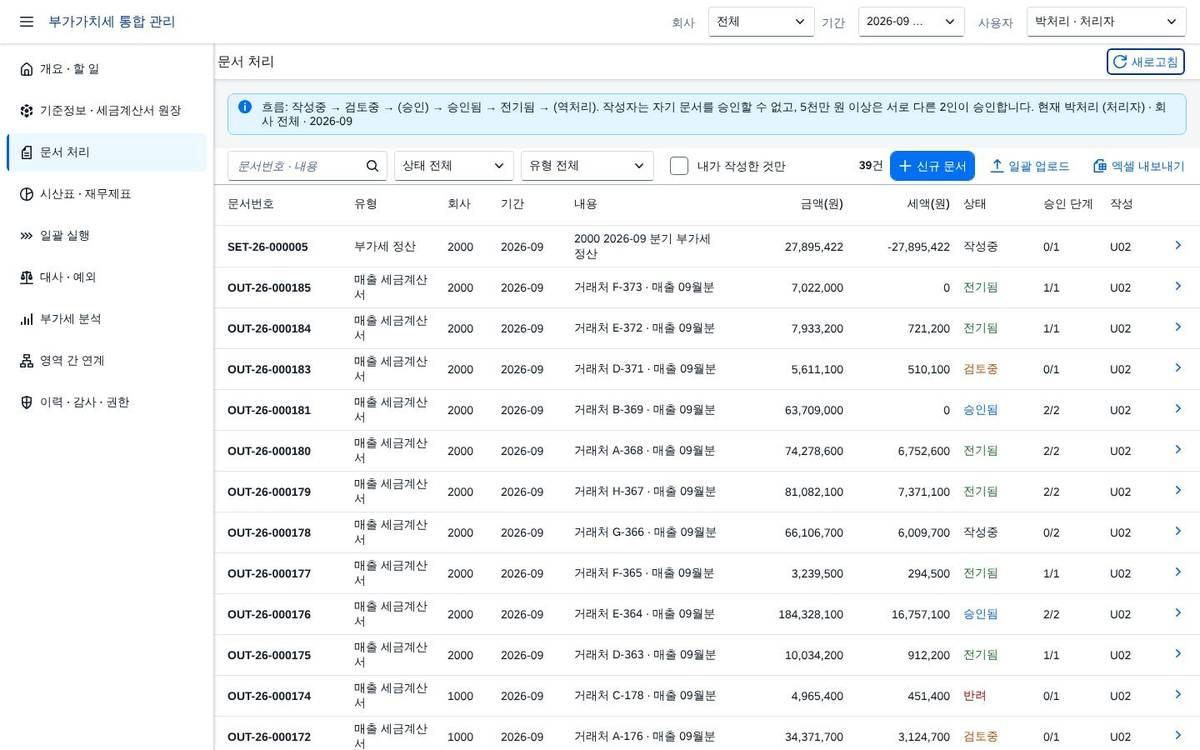This screenshot has height=750, width=1200.
Task: Click tax amount -27,895,422 cell
Action: click(918, 246)
